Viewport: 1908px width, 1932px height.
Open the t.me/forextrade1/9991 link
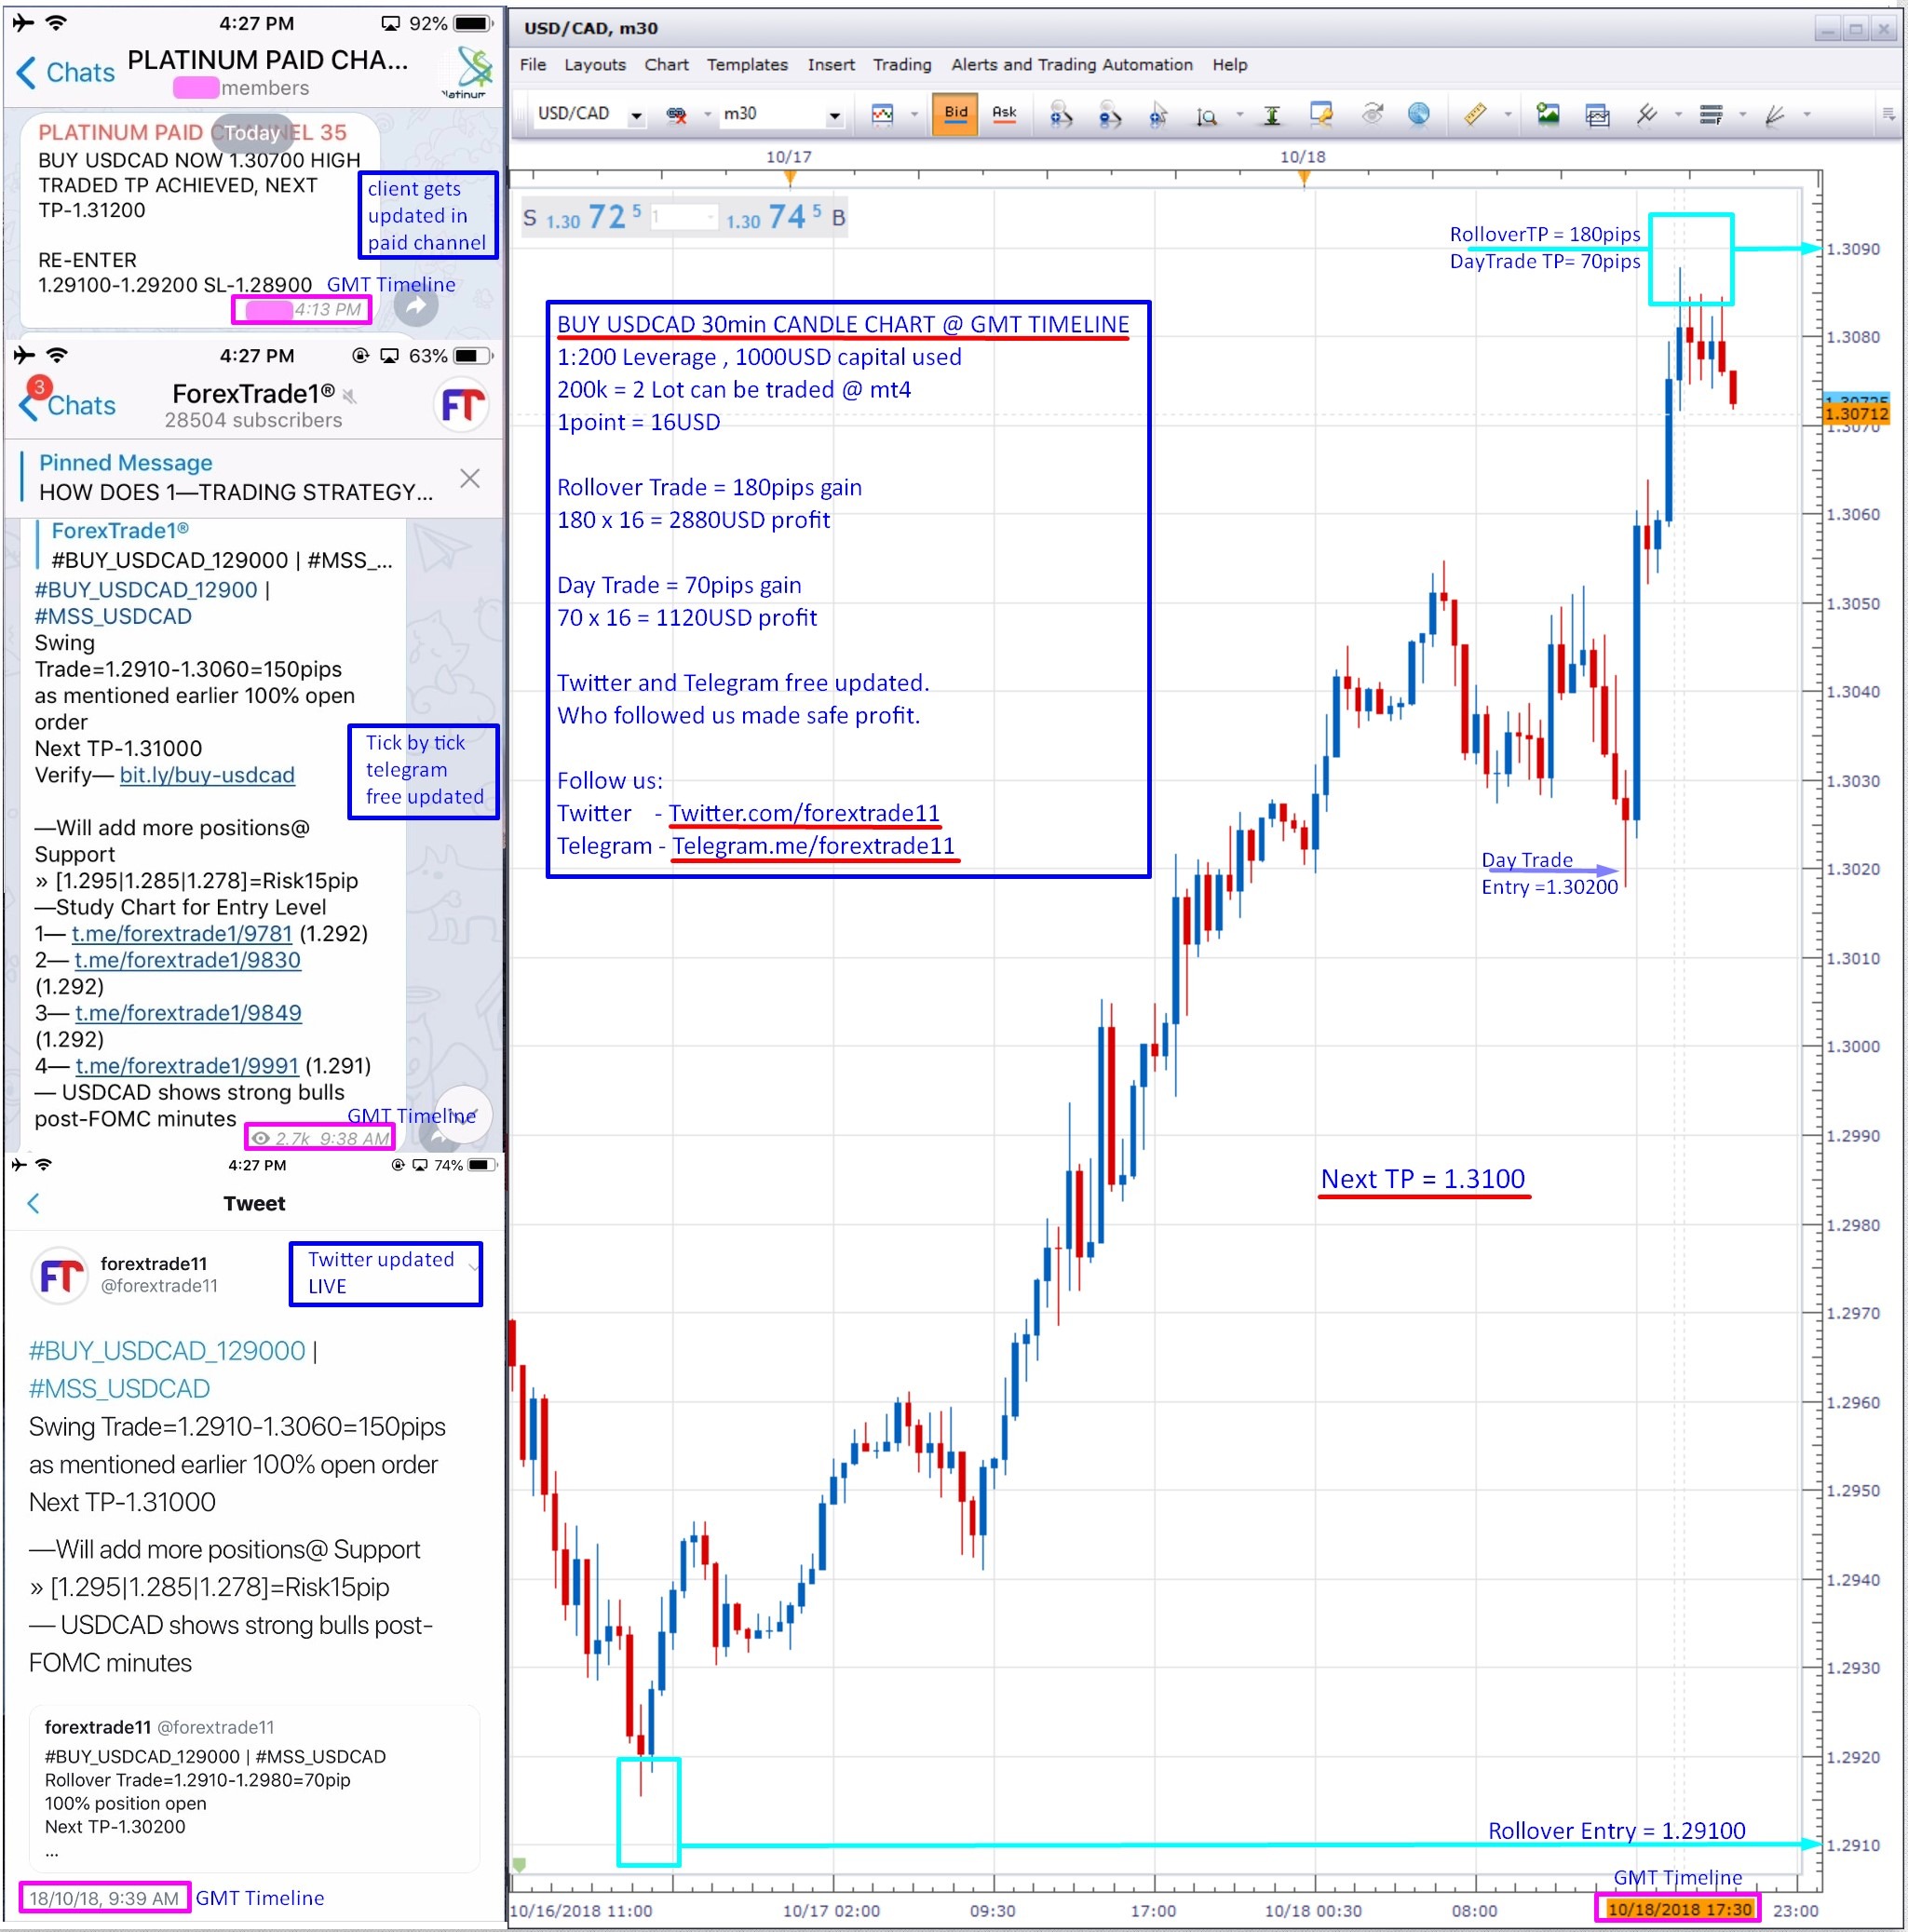coord(187,1066)
